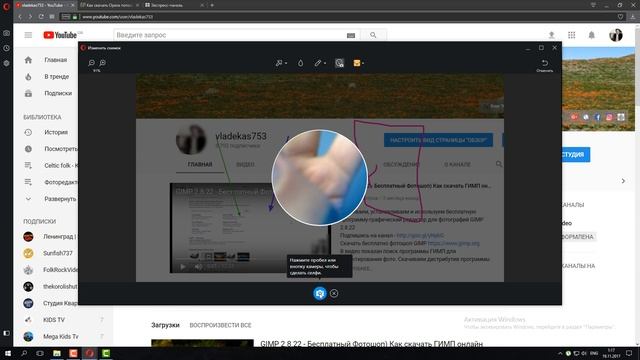Screen dimensions: 640x360
Task: Open snapshot camera in Opera sidebar
Action: coord(6,33)
